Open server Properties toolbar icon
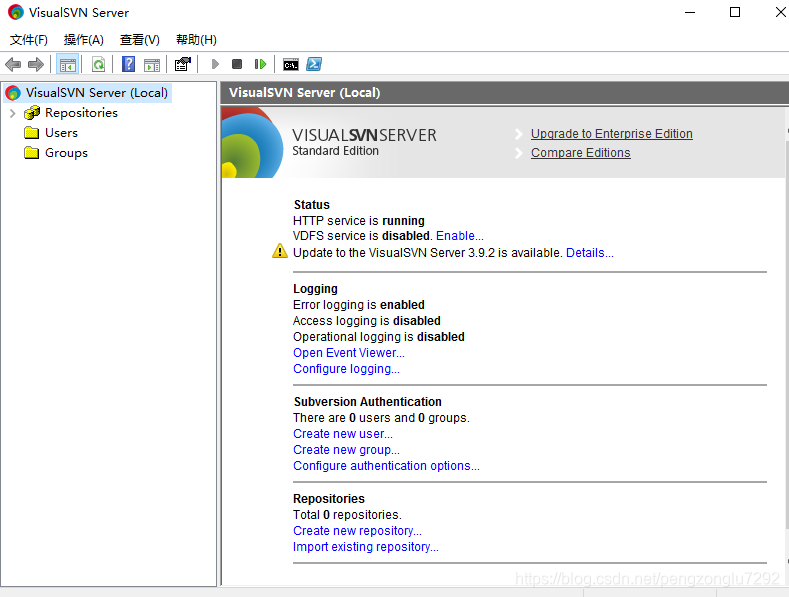 click(x=183, y=64)
